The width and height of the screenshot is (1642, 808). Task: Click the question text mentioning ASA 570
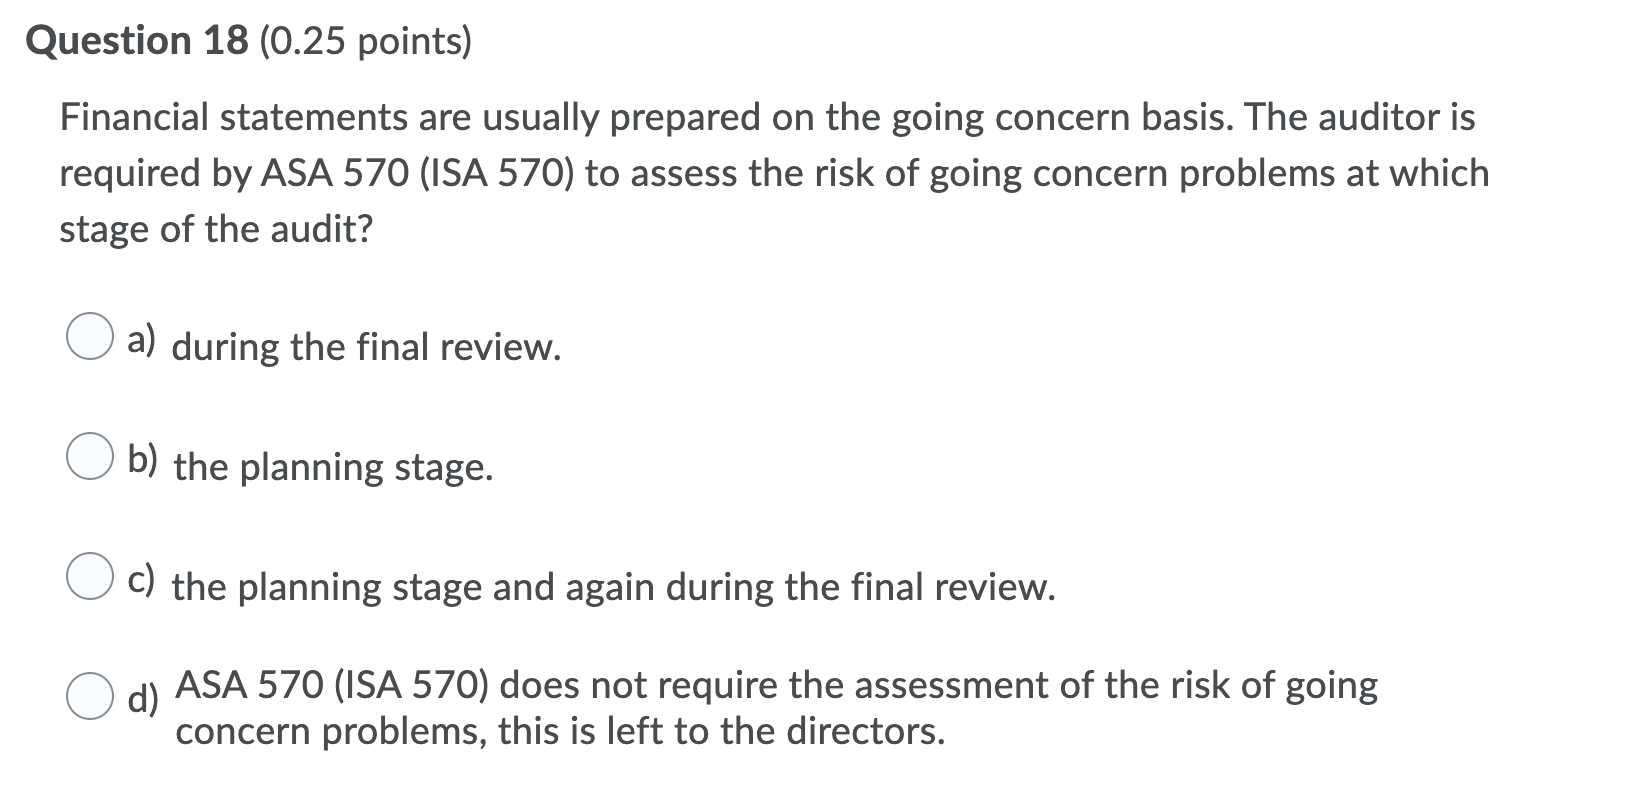[770, 174]
